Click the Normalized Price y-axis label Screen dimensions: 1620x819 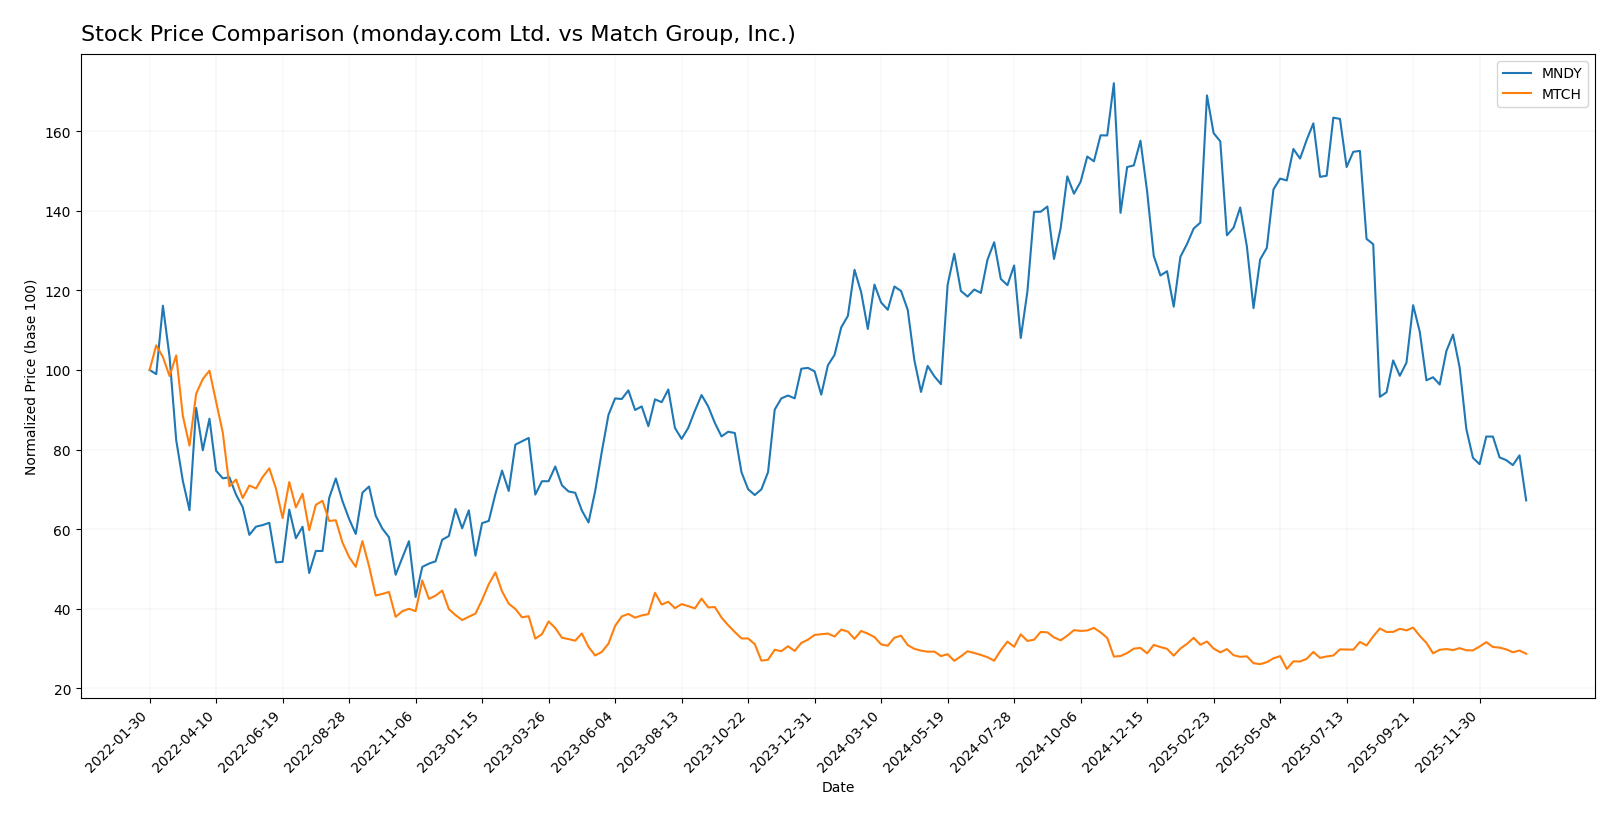click(x=31, y=377)
